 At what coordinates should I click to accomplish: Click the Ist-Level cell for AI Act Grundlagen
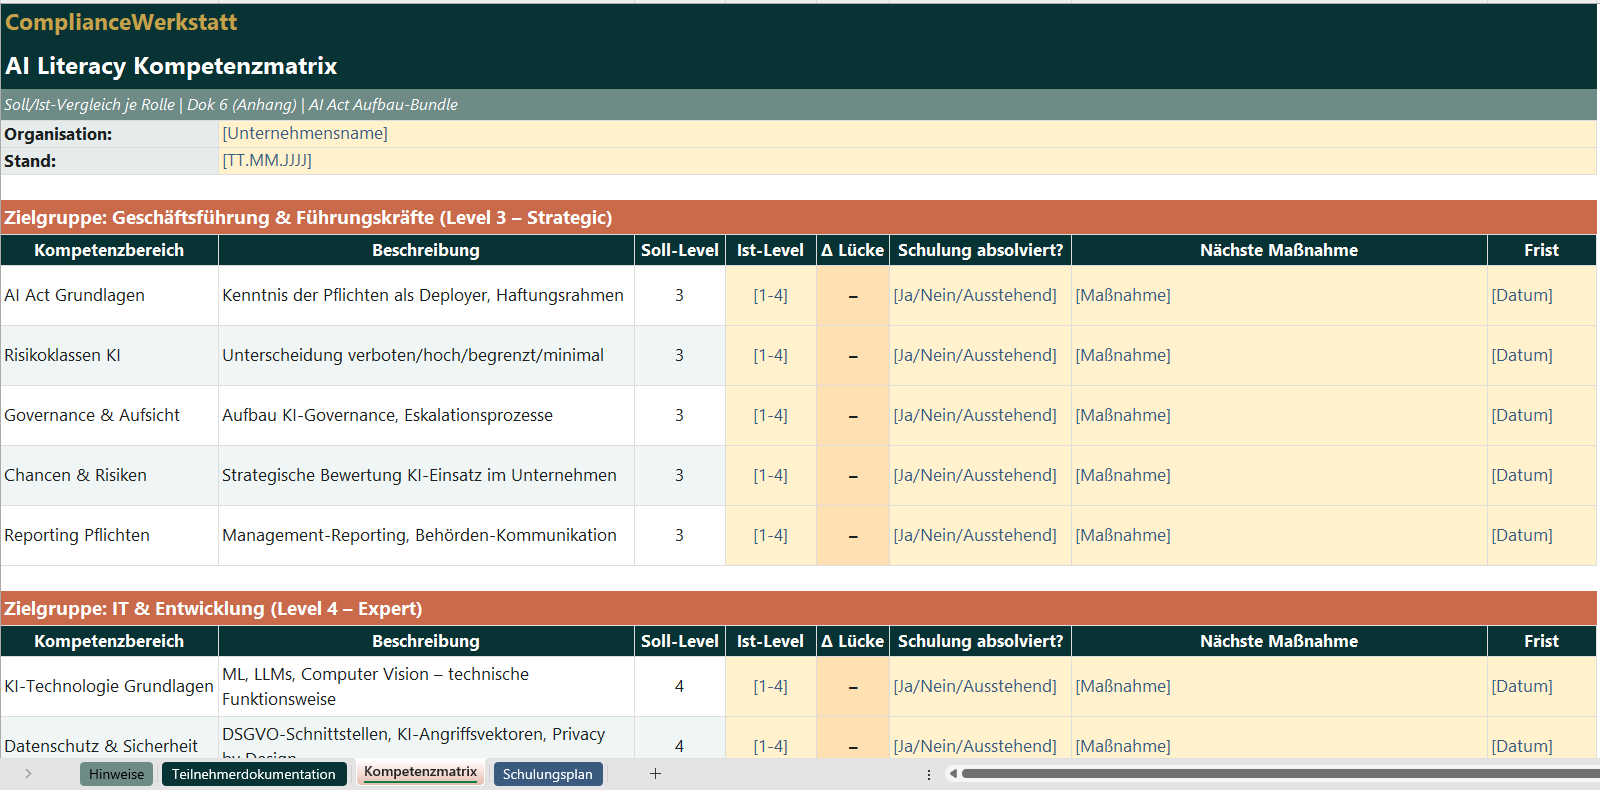pyautogui.click(x=770, y=295)
